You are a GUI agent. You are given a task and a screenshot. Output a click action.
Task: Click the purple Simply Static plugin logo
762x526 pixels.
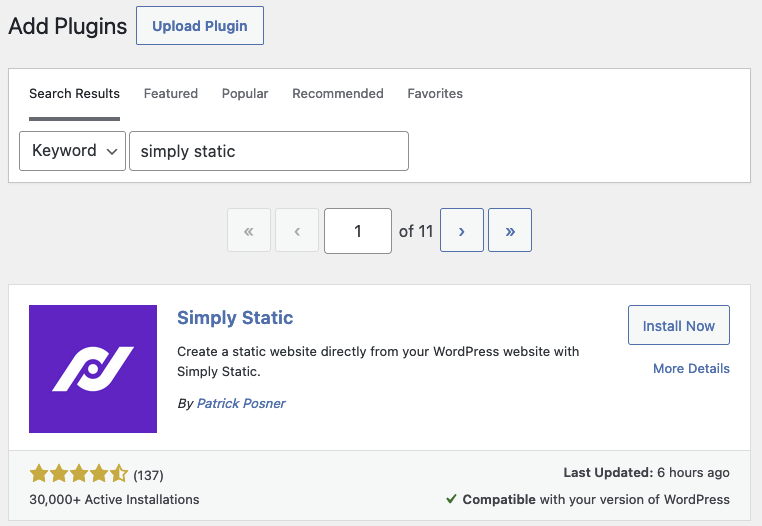[x=93, y=369]
